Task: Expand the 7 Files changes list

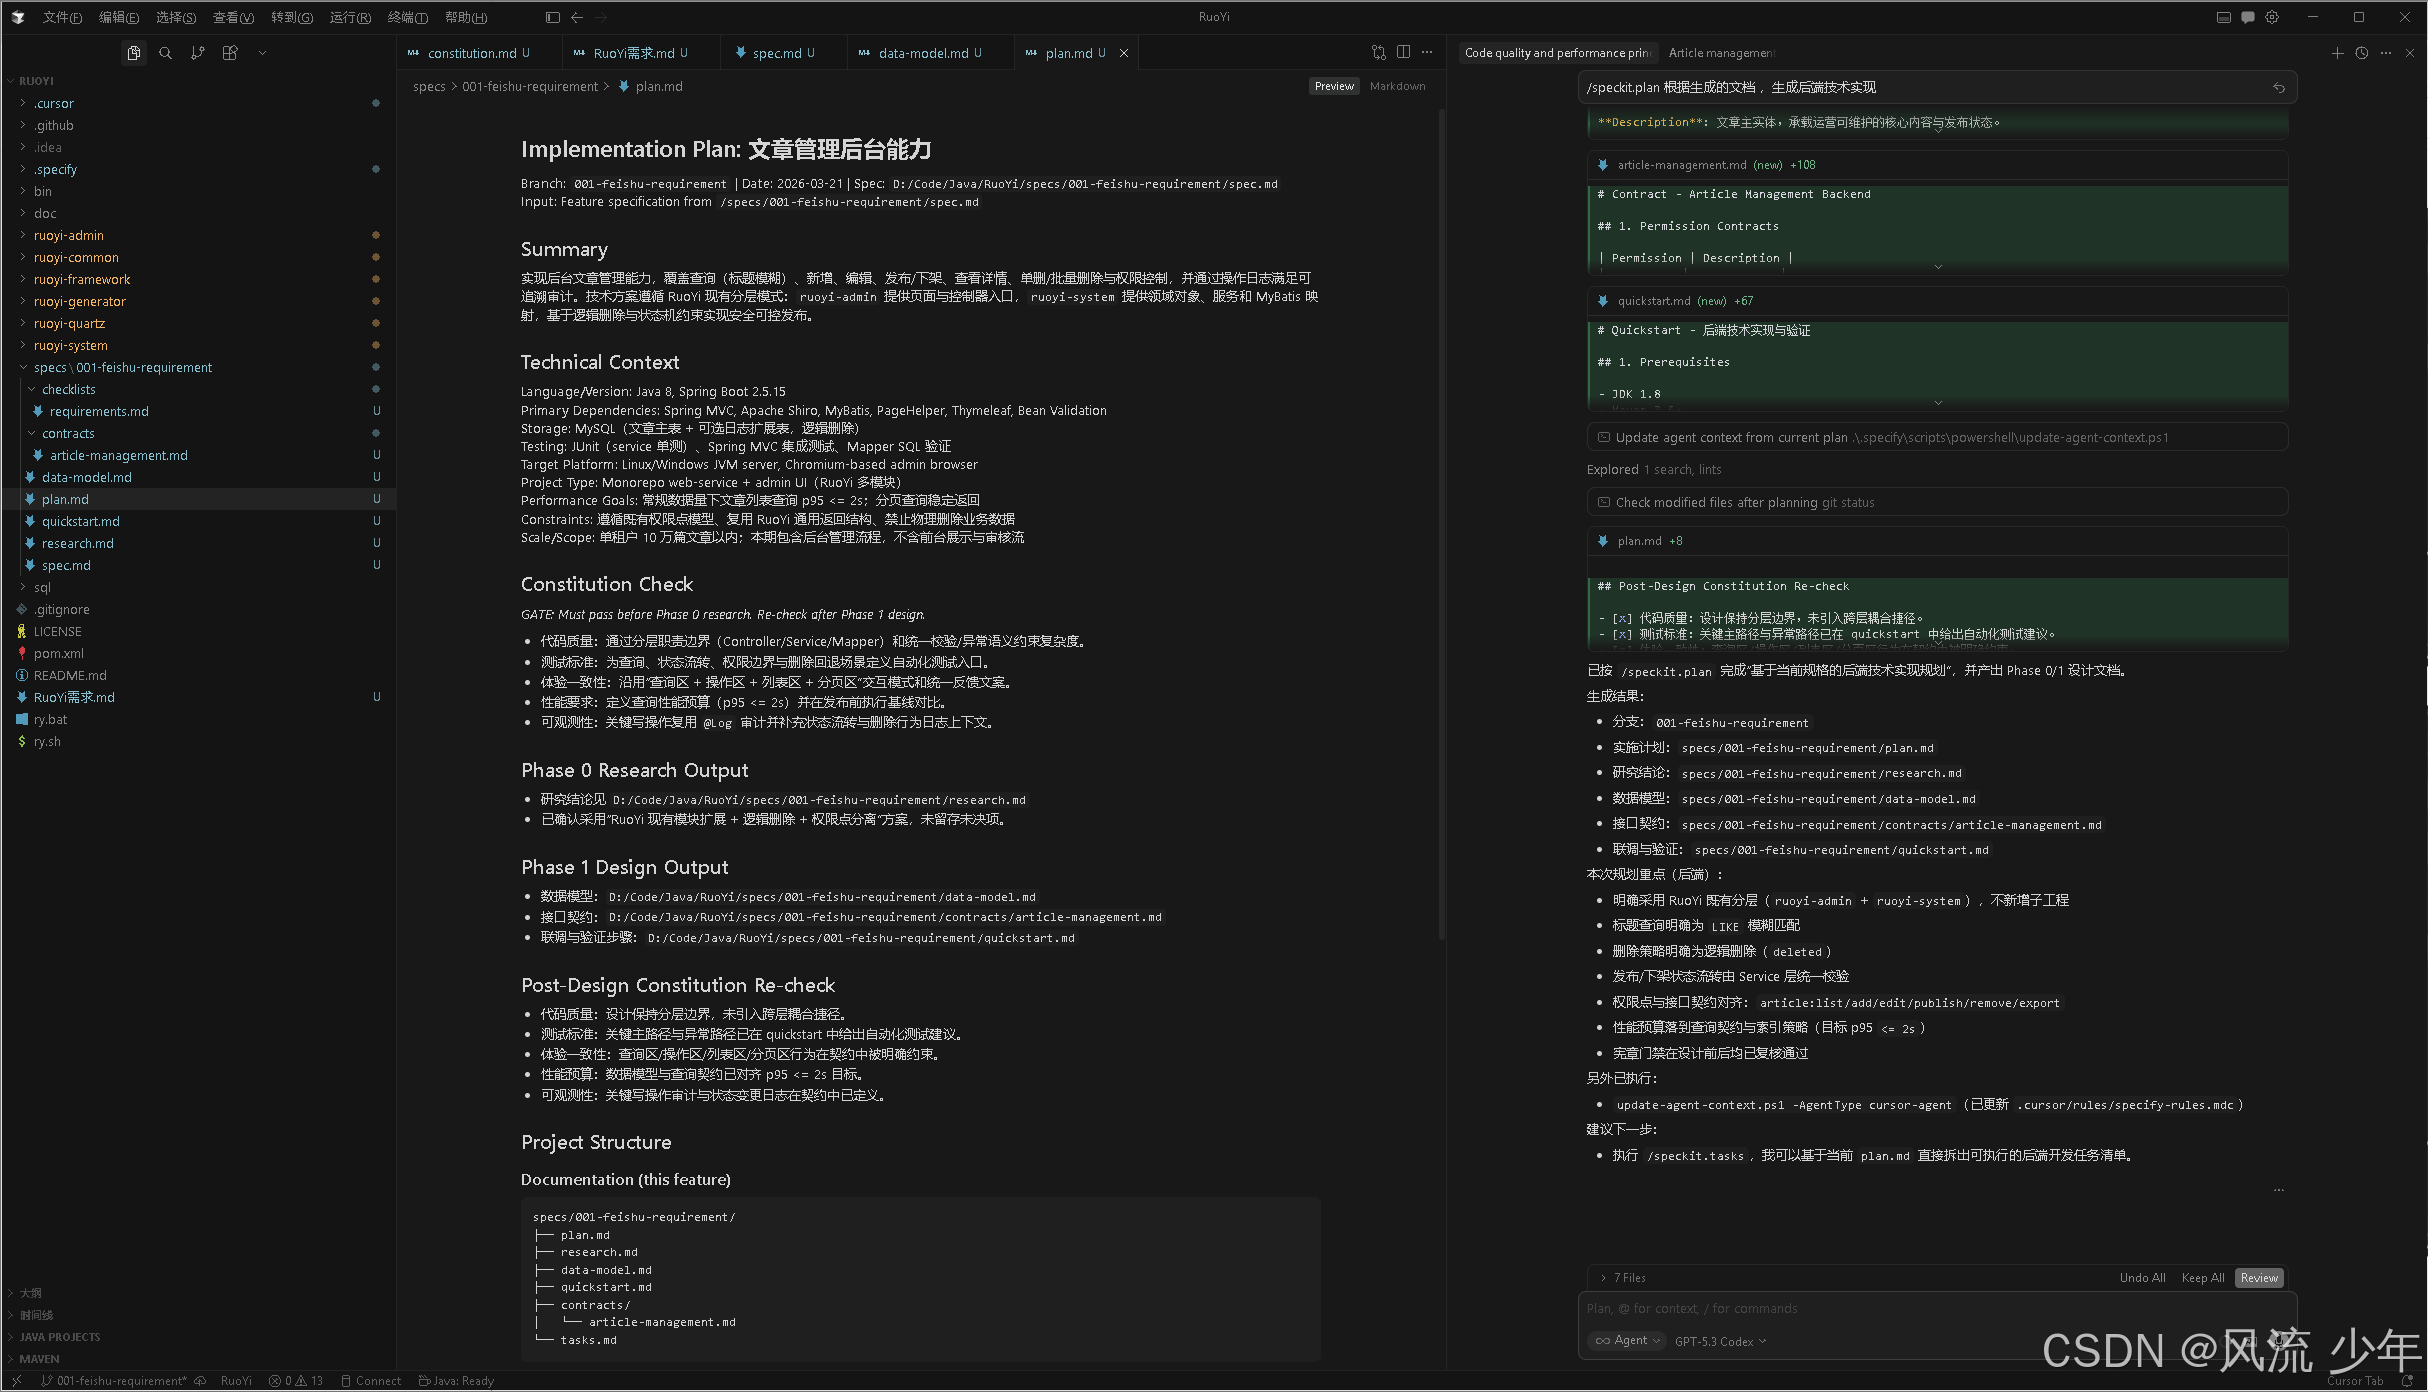Action: click(1627, 1277)
